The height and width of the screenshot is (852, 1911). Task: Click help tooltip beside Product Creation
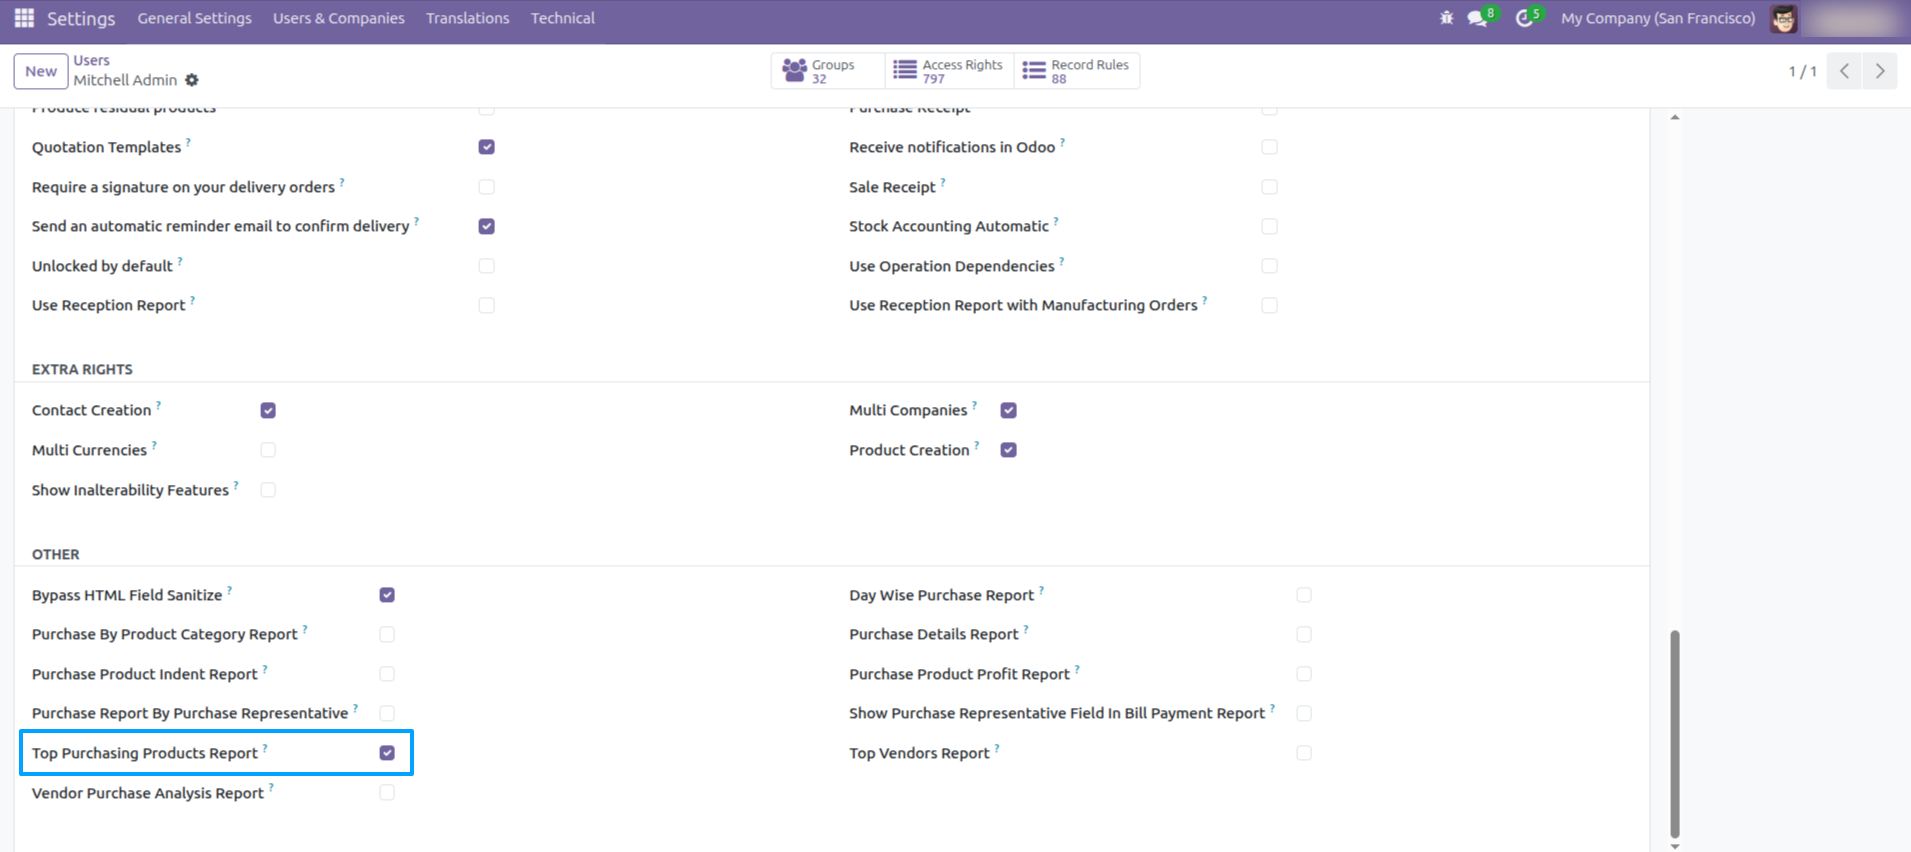[x=977, y=445]
